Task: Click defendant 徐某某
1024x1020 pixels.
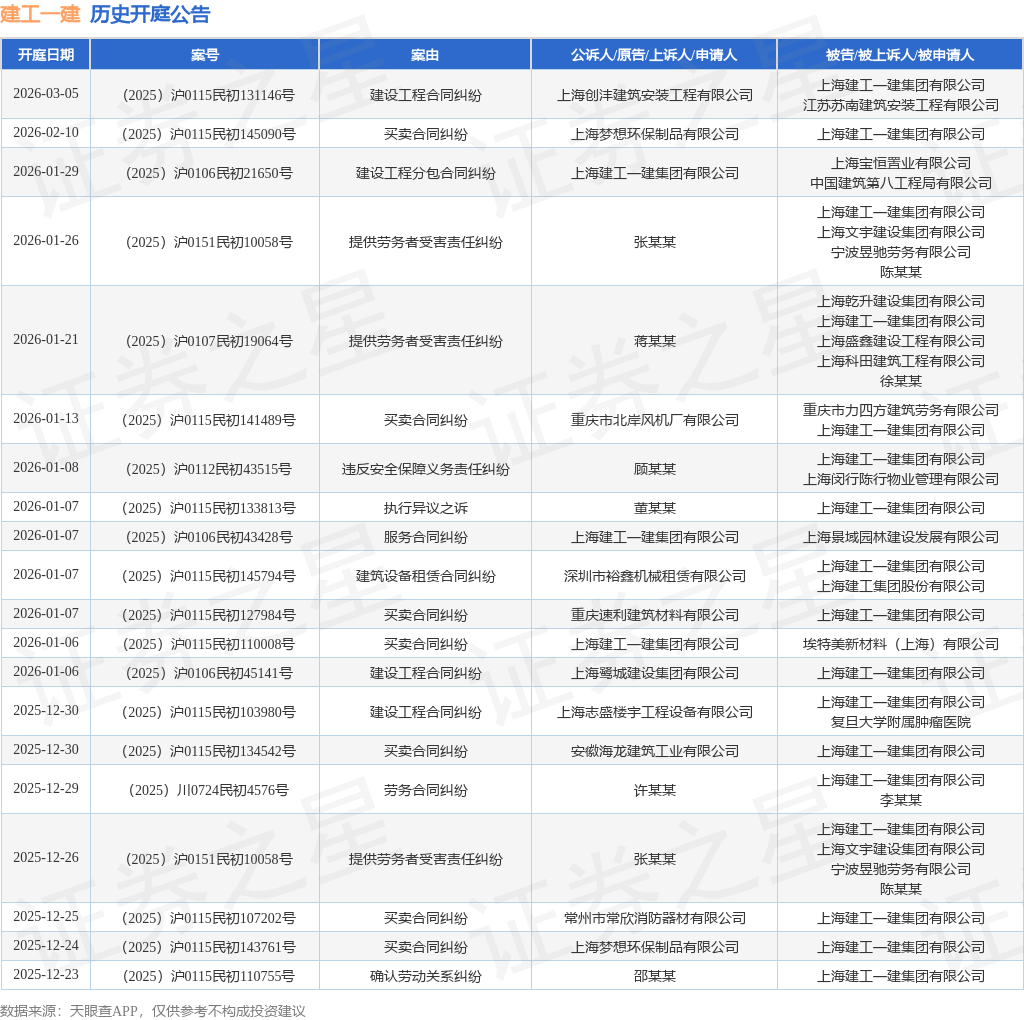Action: coord(901,381)
